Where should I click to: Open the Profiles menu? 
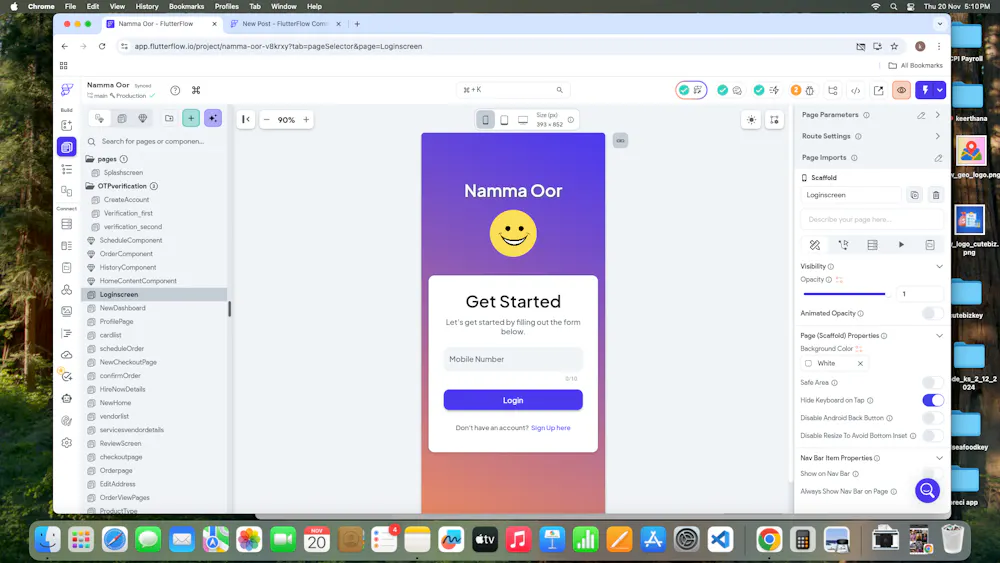[x=226, y=6]
